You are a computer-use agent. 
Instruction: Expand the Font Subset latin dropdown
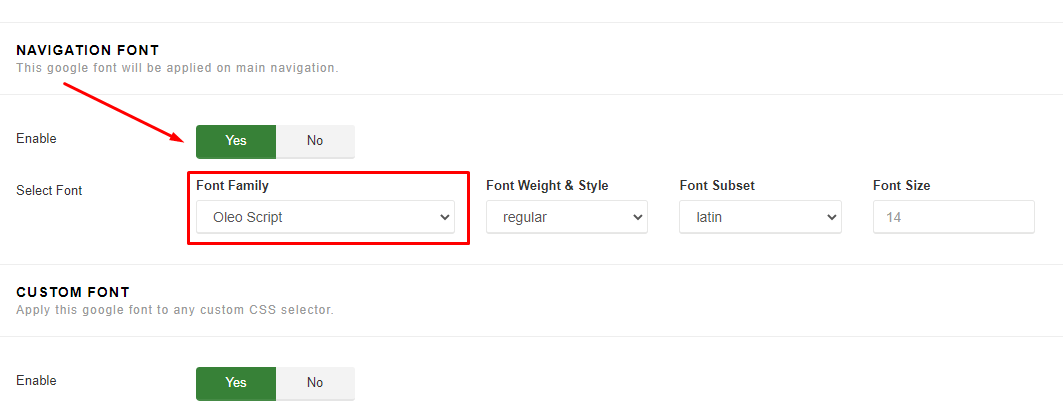[759, 217]
